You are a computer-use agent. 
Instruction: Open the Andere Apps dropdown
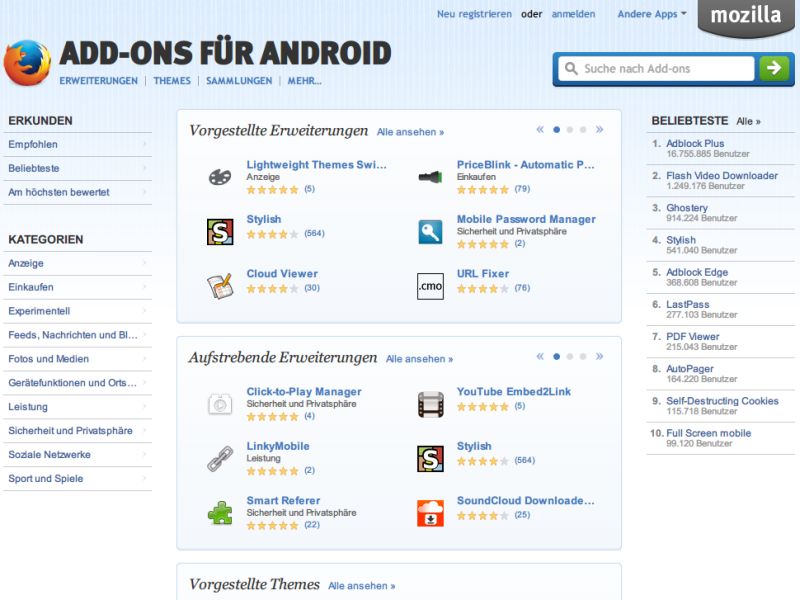click(652, 14)
